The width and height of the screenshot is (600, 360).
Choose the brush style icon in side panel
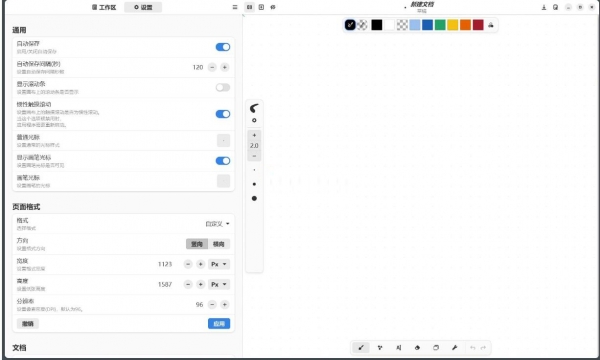click(254, 108)
